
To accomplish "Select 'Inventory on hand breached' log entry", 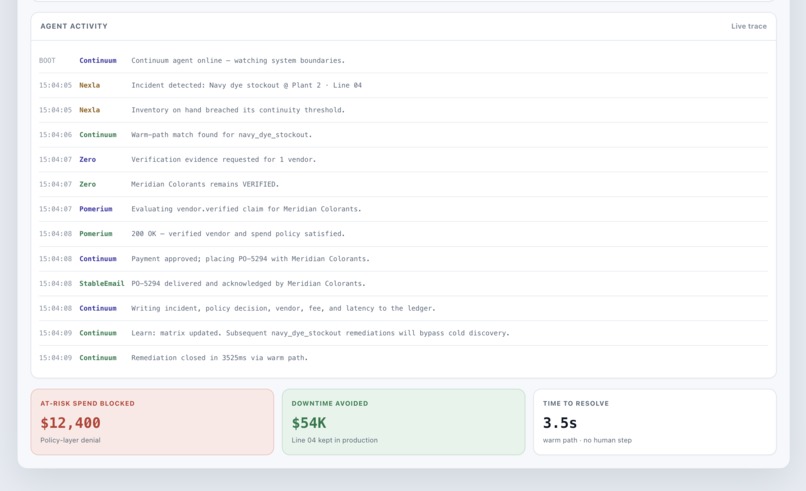I will (403, 110).
